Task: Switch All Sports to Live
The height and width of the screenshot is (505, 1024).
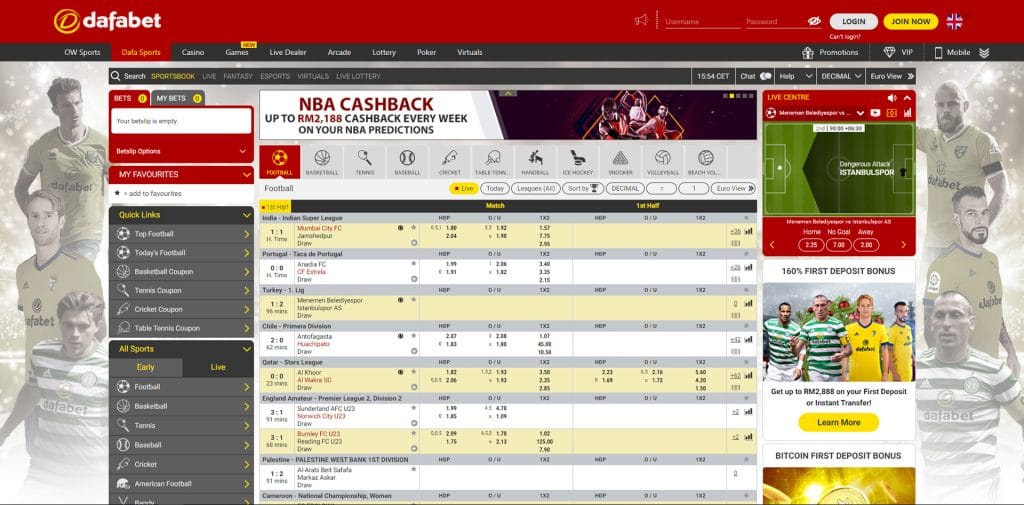Action: coord(218,367)
